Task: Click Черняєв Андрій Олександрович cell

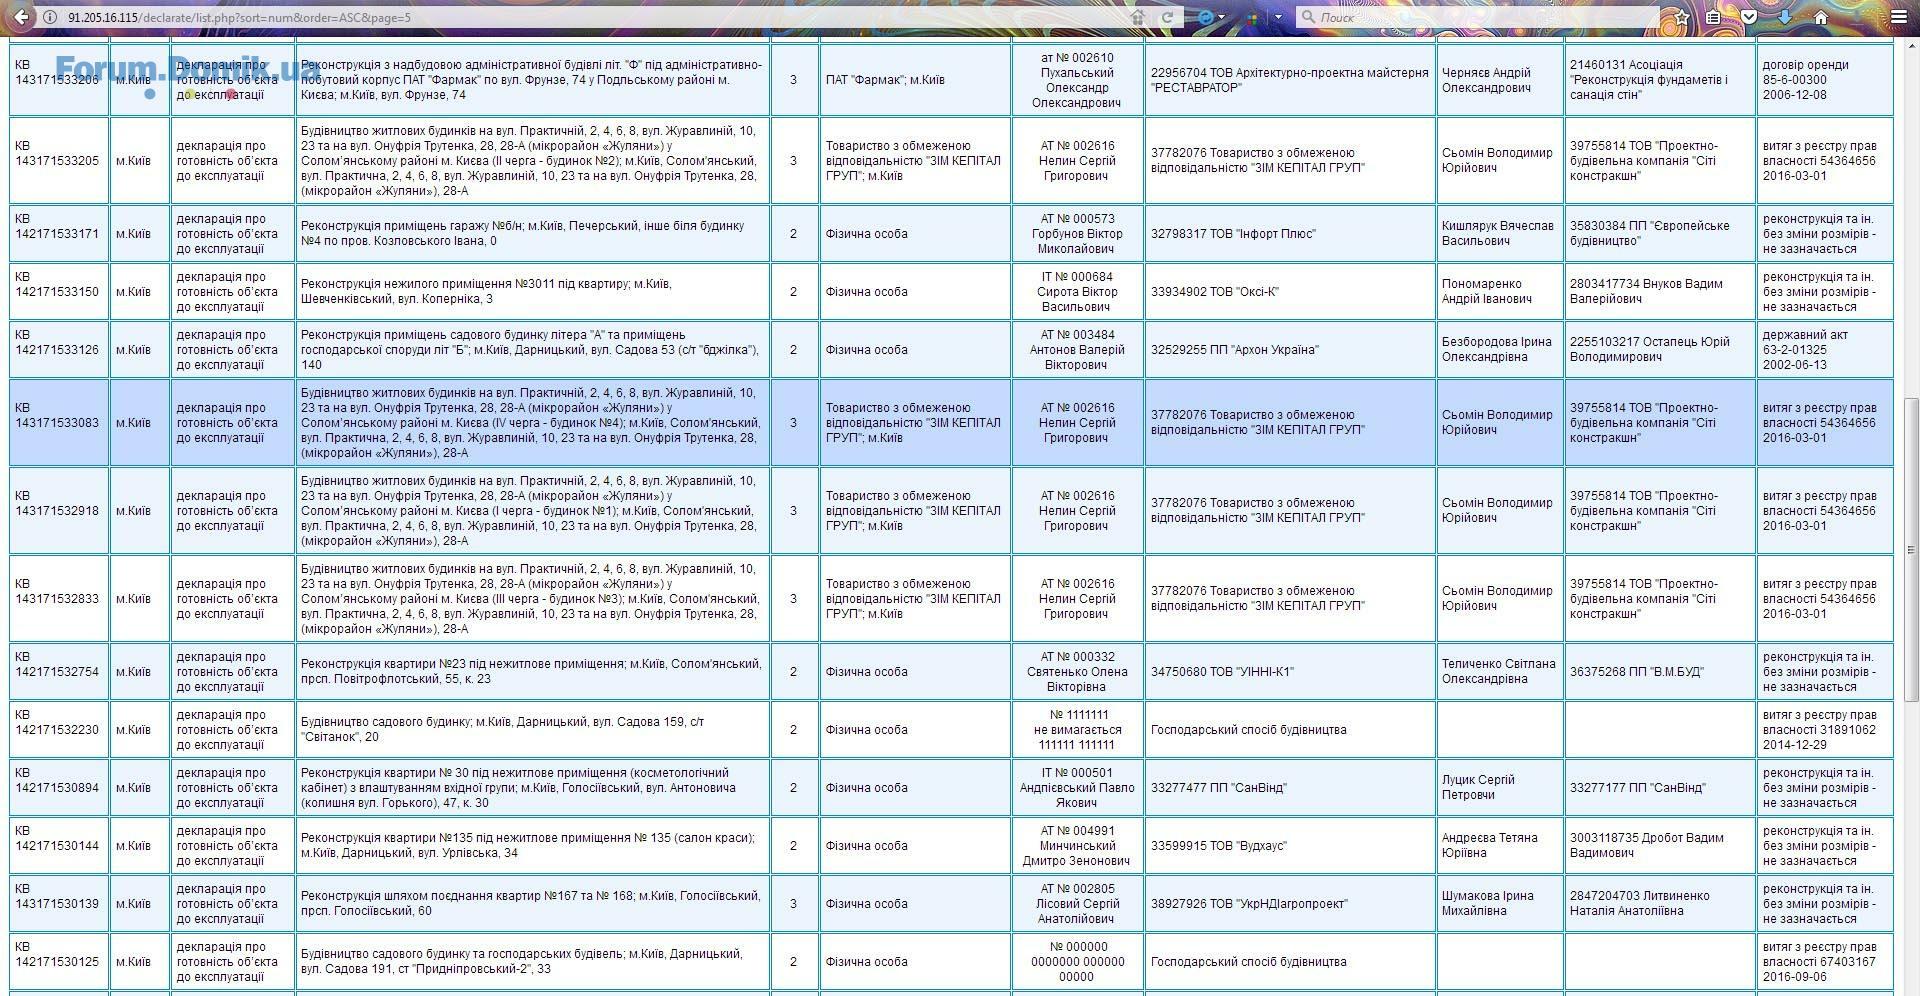Action: [1500, 80]
